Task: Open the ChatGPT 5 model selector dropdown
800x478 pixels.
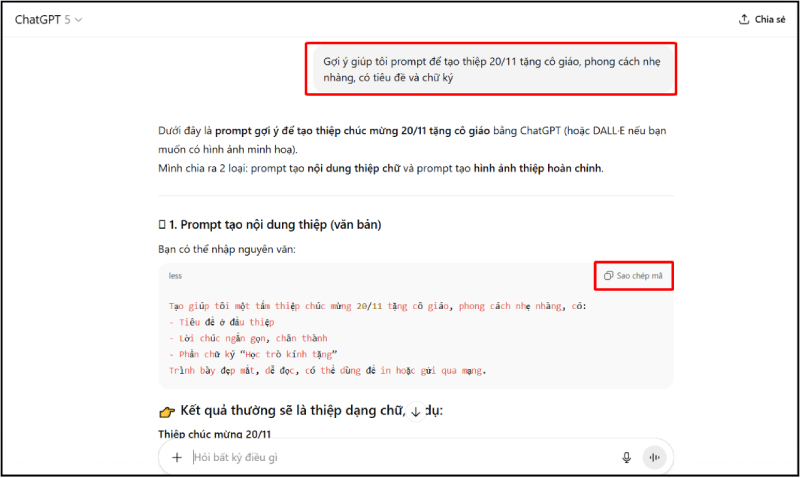Action: click(x=48, y=20)
